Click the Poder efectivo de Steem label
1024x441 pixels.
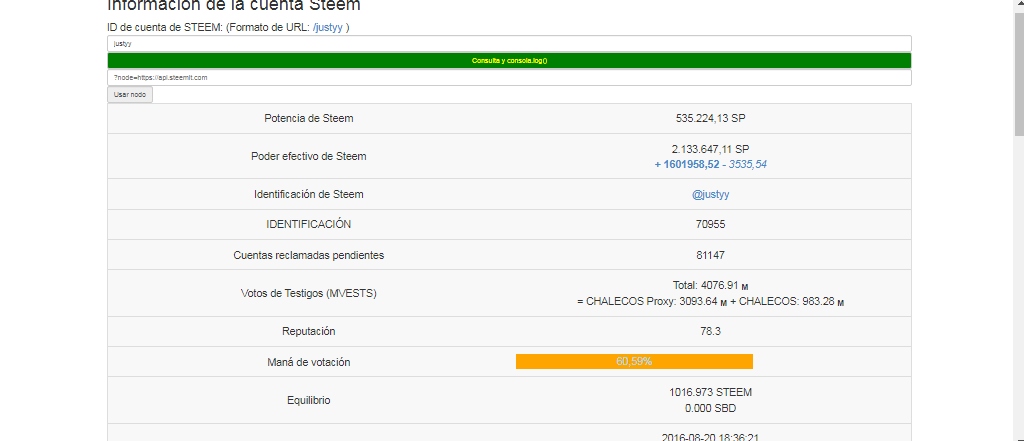pos(309,157)
